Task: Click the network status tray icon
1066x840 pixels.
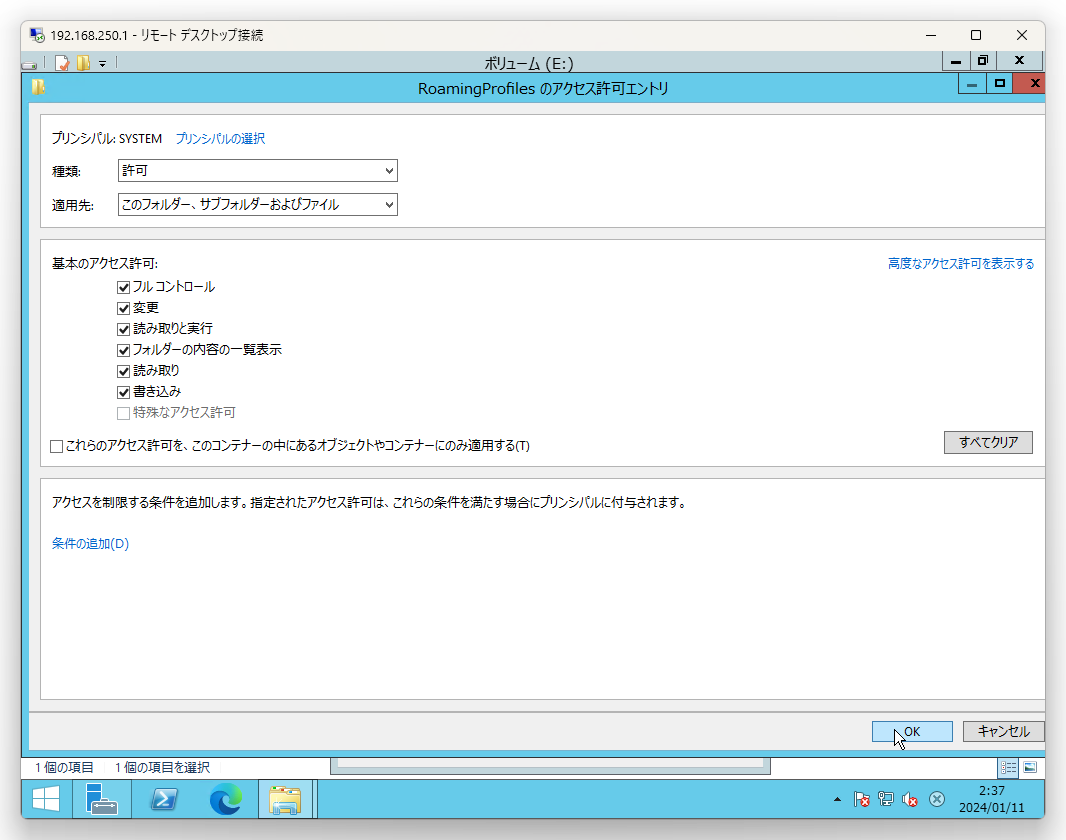Action: [886, 799]
